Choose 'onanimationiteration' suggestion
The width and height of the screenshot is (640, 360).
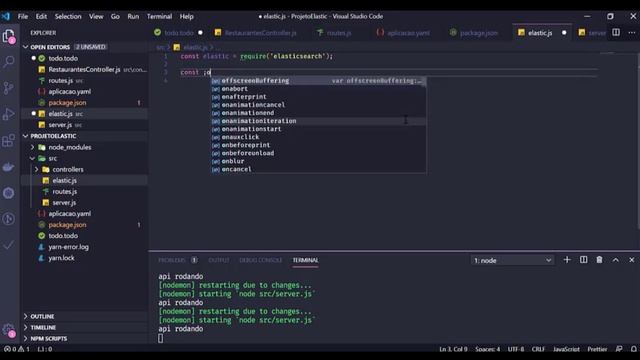pyautogui.click(x=318, y=121)
